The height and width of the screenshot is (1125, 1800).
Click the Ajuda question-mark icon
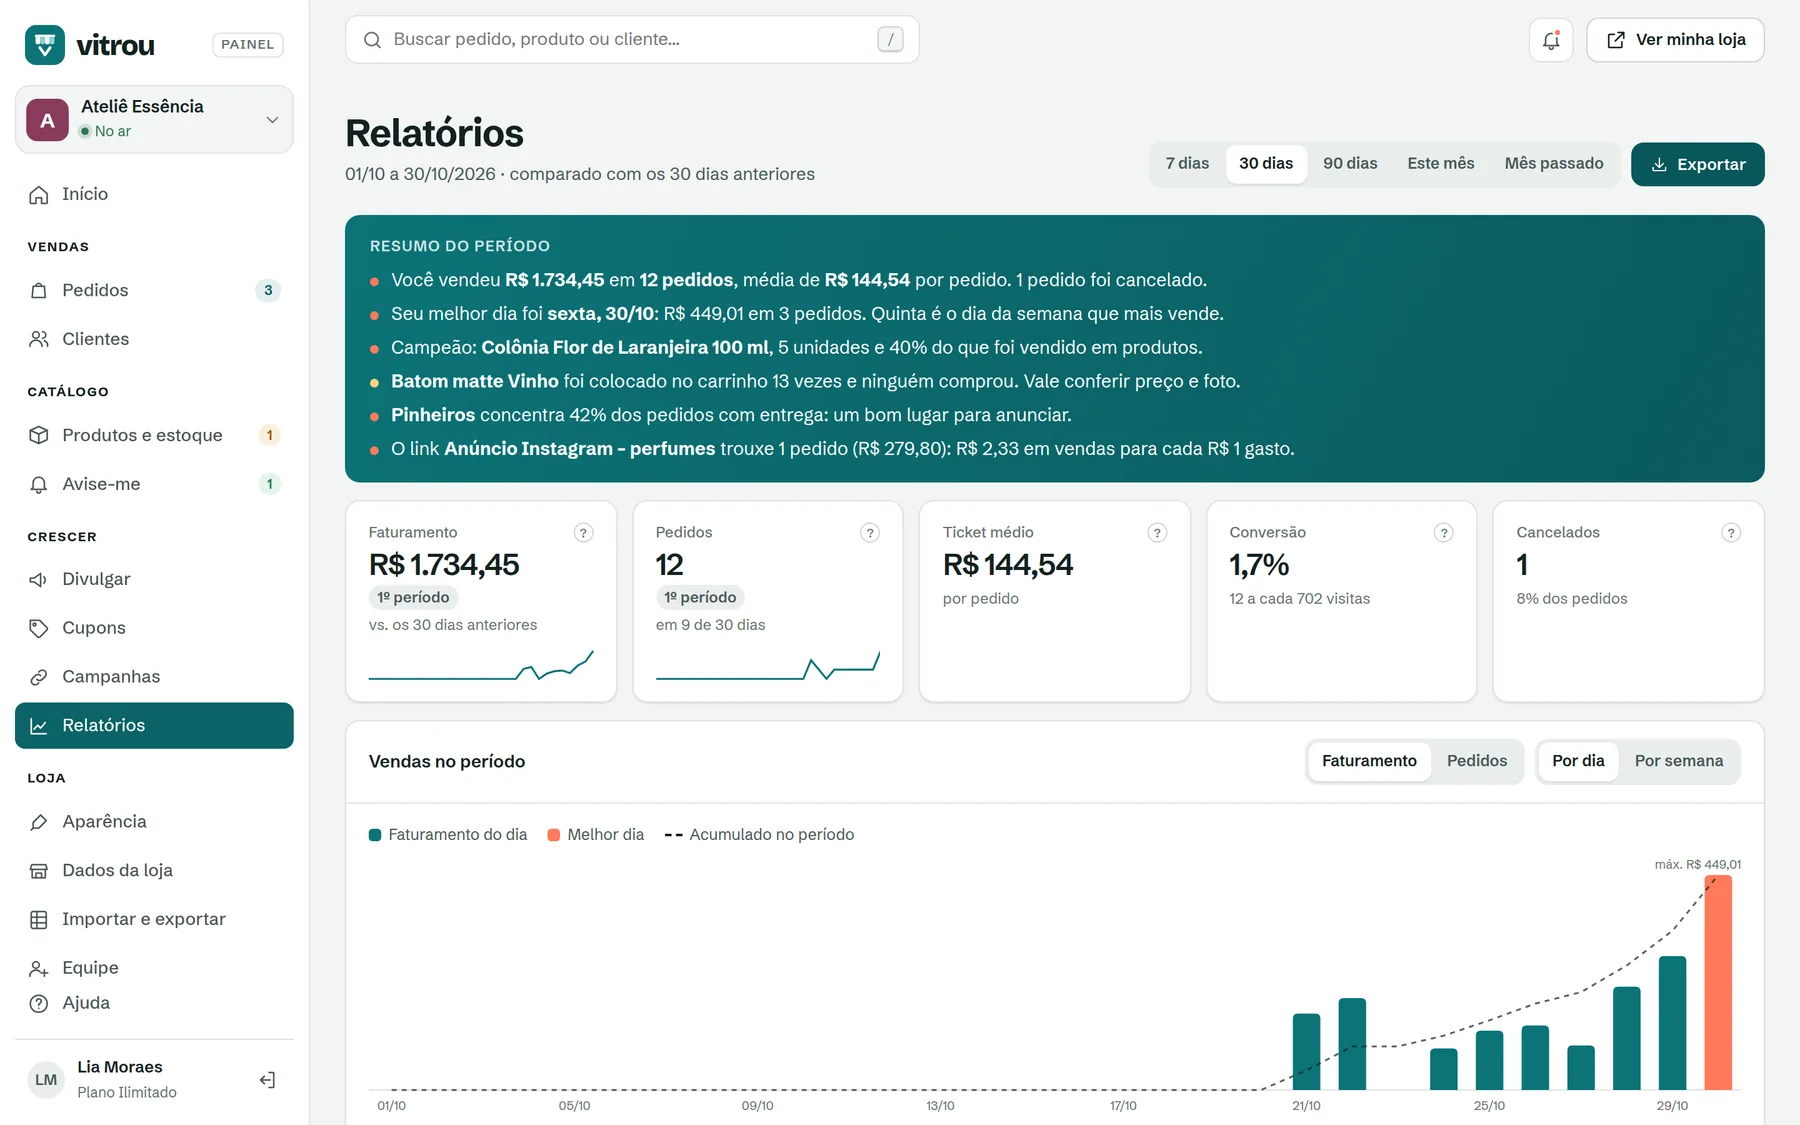coord(39,1003)
